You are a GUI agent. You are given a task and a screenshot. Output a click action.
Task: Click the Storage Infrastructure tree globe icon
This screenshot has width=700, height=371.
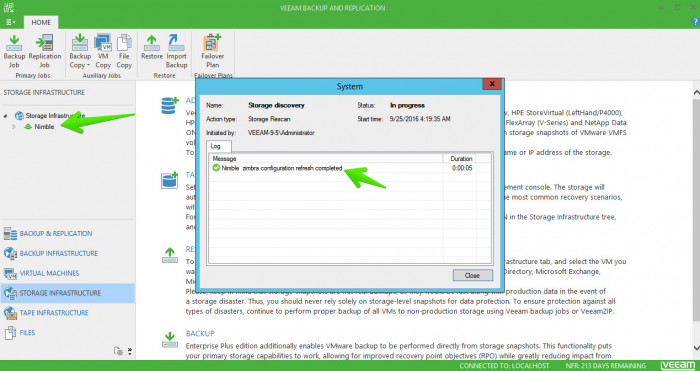click(19, 116)
